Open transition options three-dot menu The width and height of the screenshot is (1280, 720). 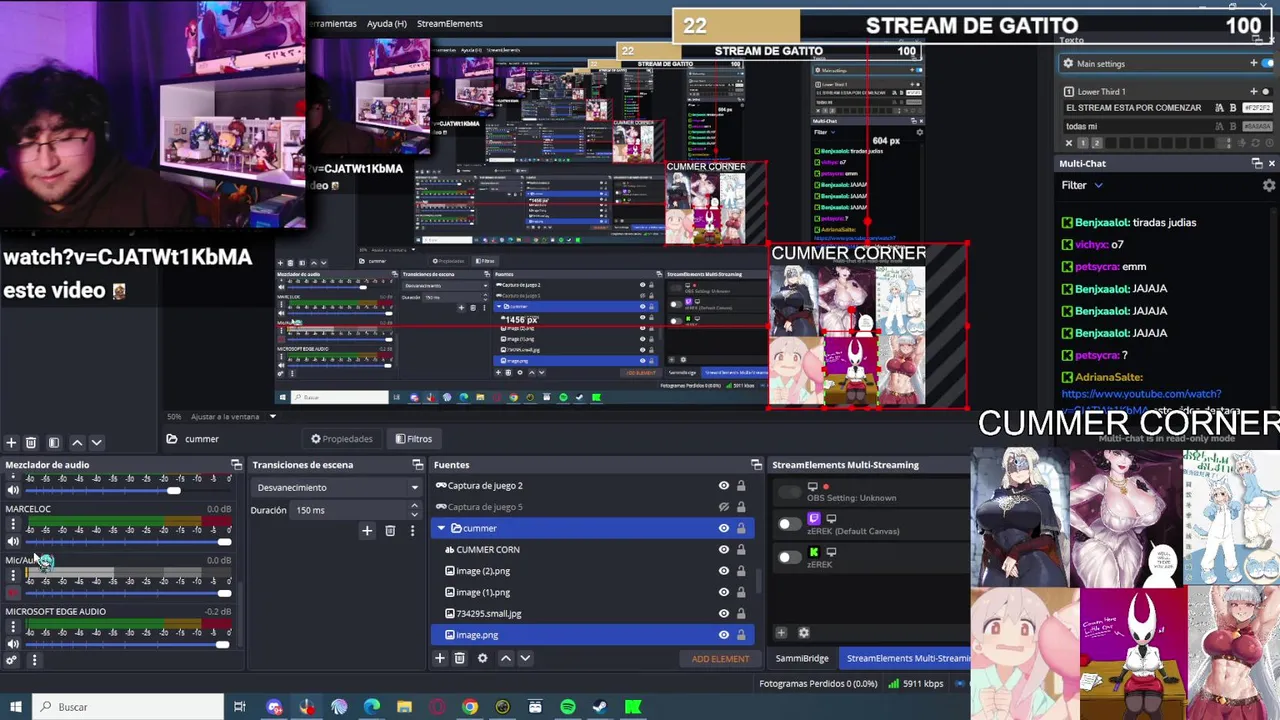click(412, 531)
